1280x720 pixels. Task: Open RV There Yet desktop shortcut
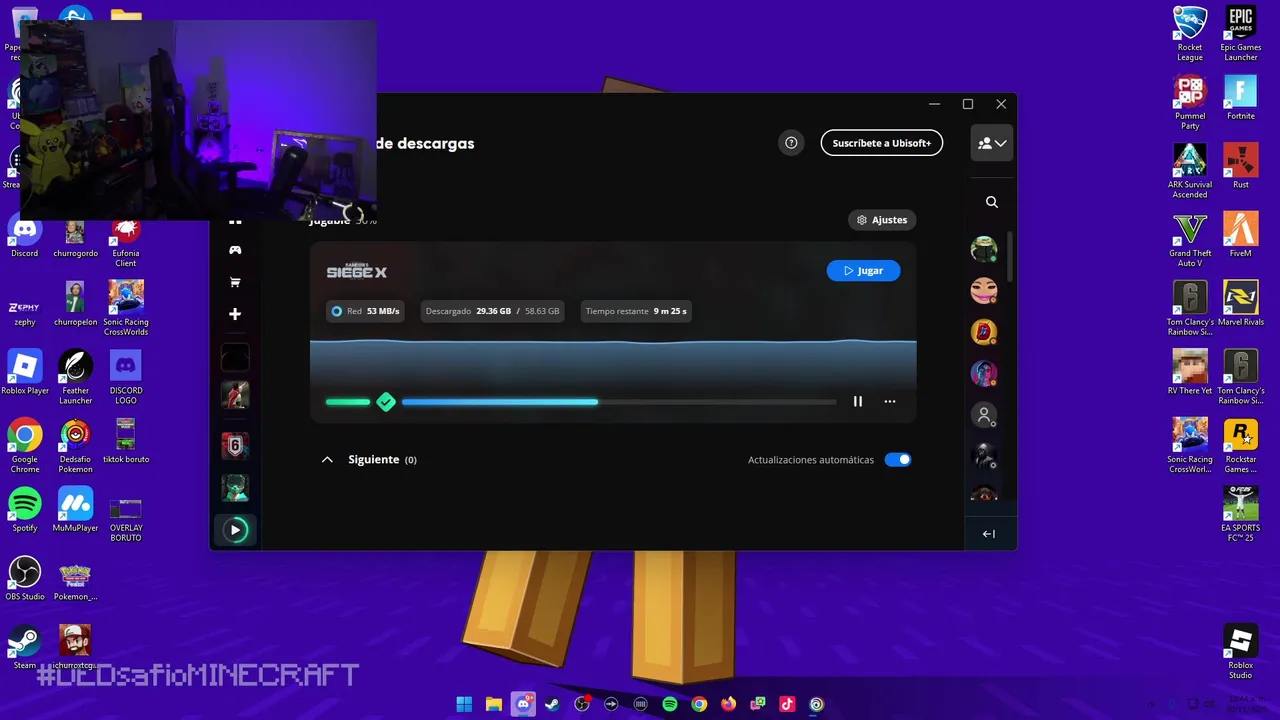1190,372
